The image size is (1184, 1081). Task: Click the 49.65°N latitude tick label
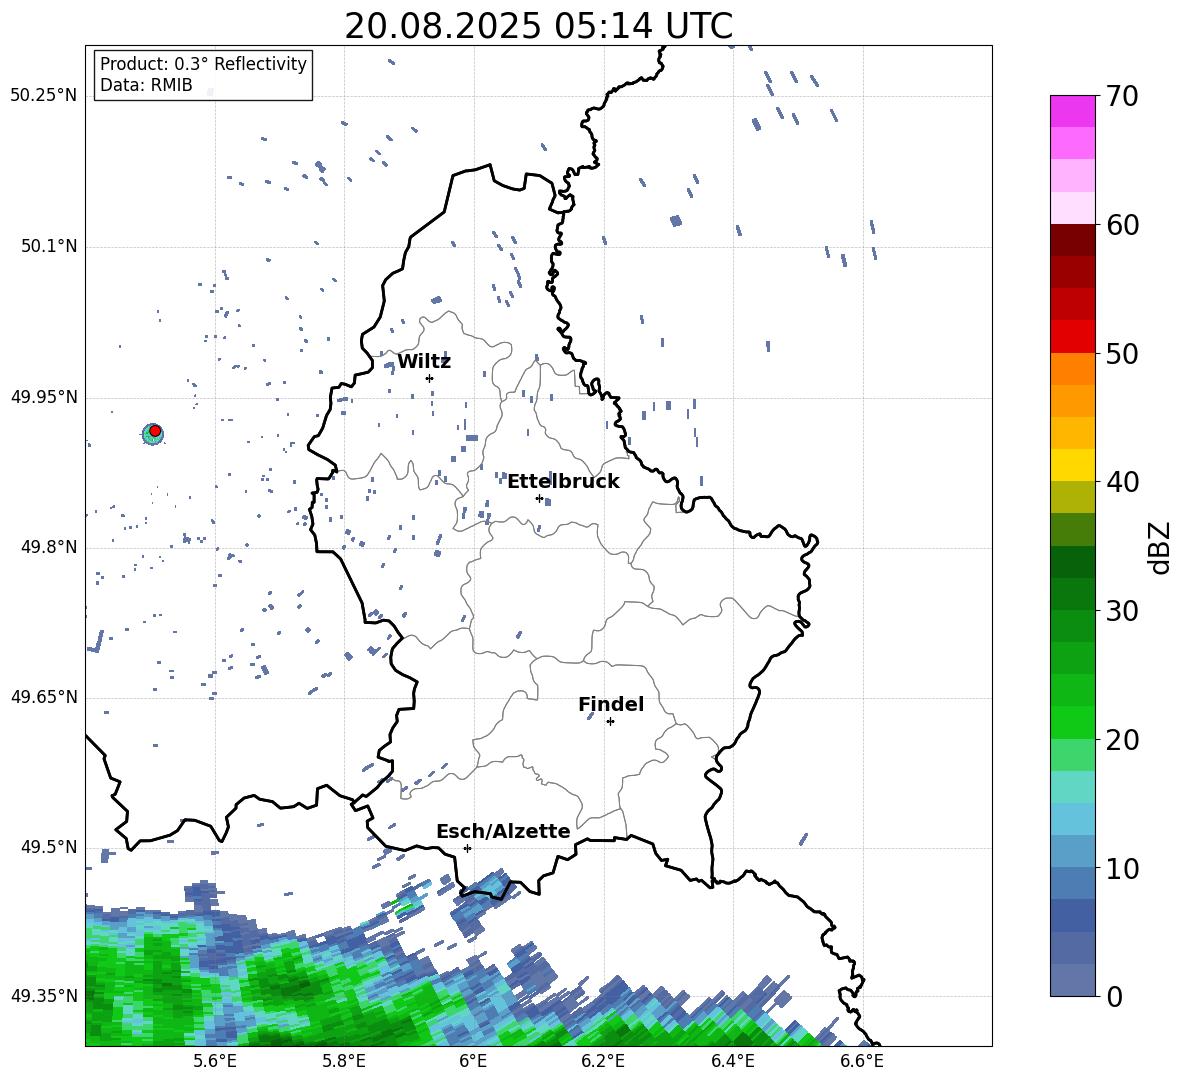[44, 697]
